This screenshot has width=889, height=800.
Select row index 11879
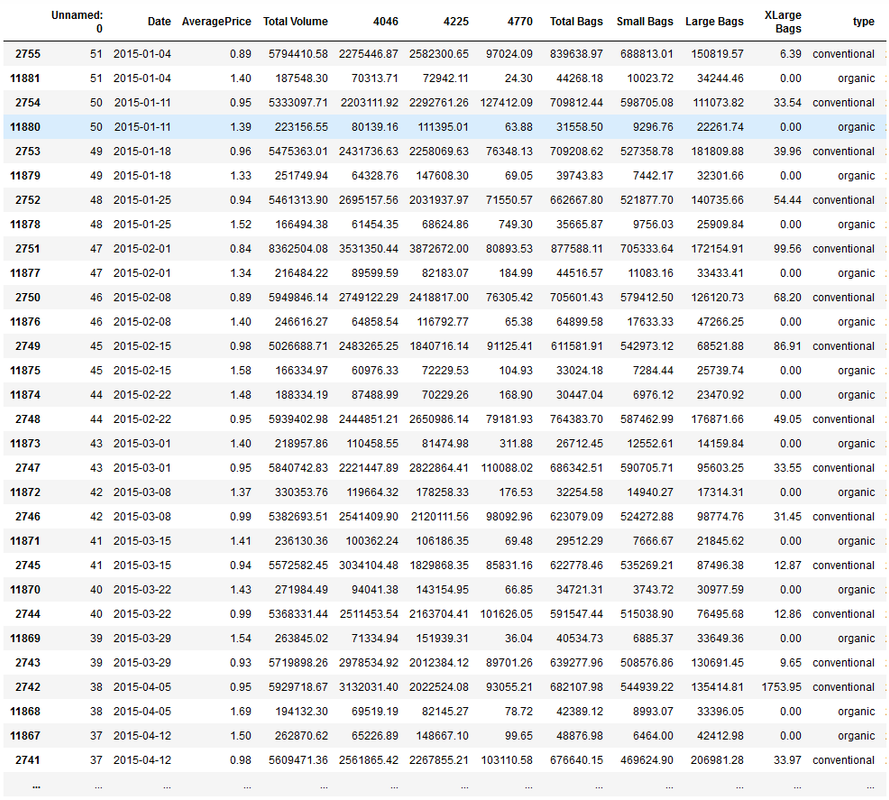[25, 176]
